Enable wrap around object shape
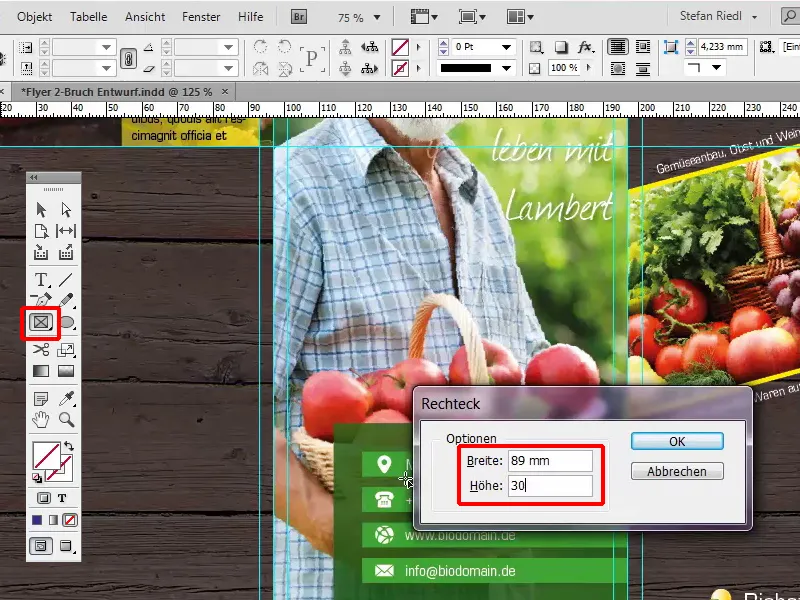 pos(617,68)
